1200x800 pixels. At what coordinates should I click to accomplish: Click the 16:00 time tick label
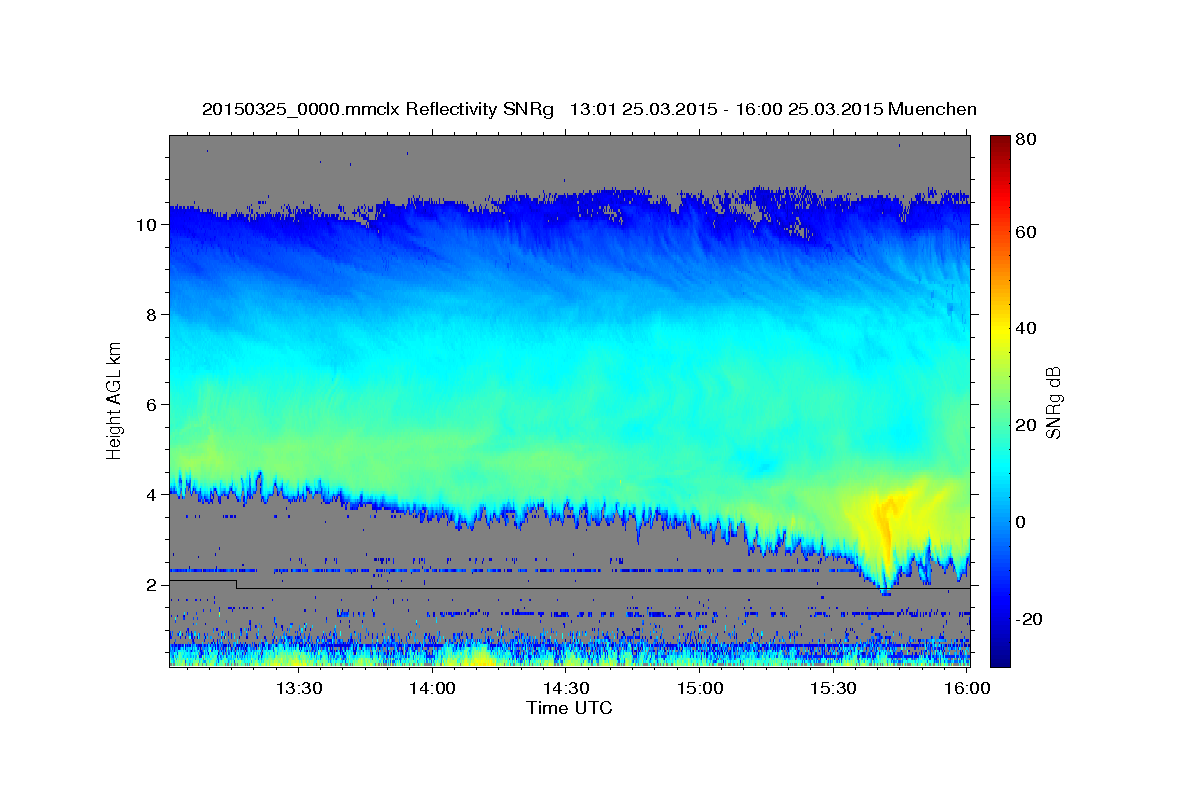[967, 688]
